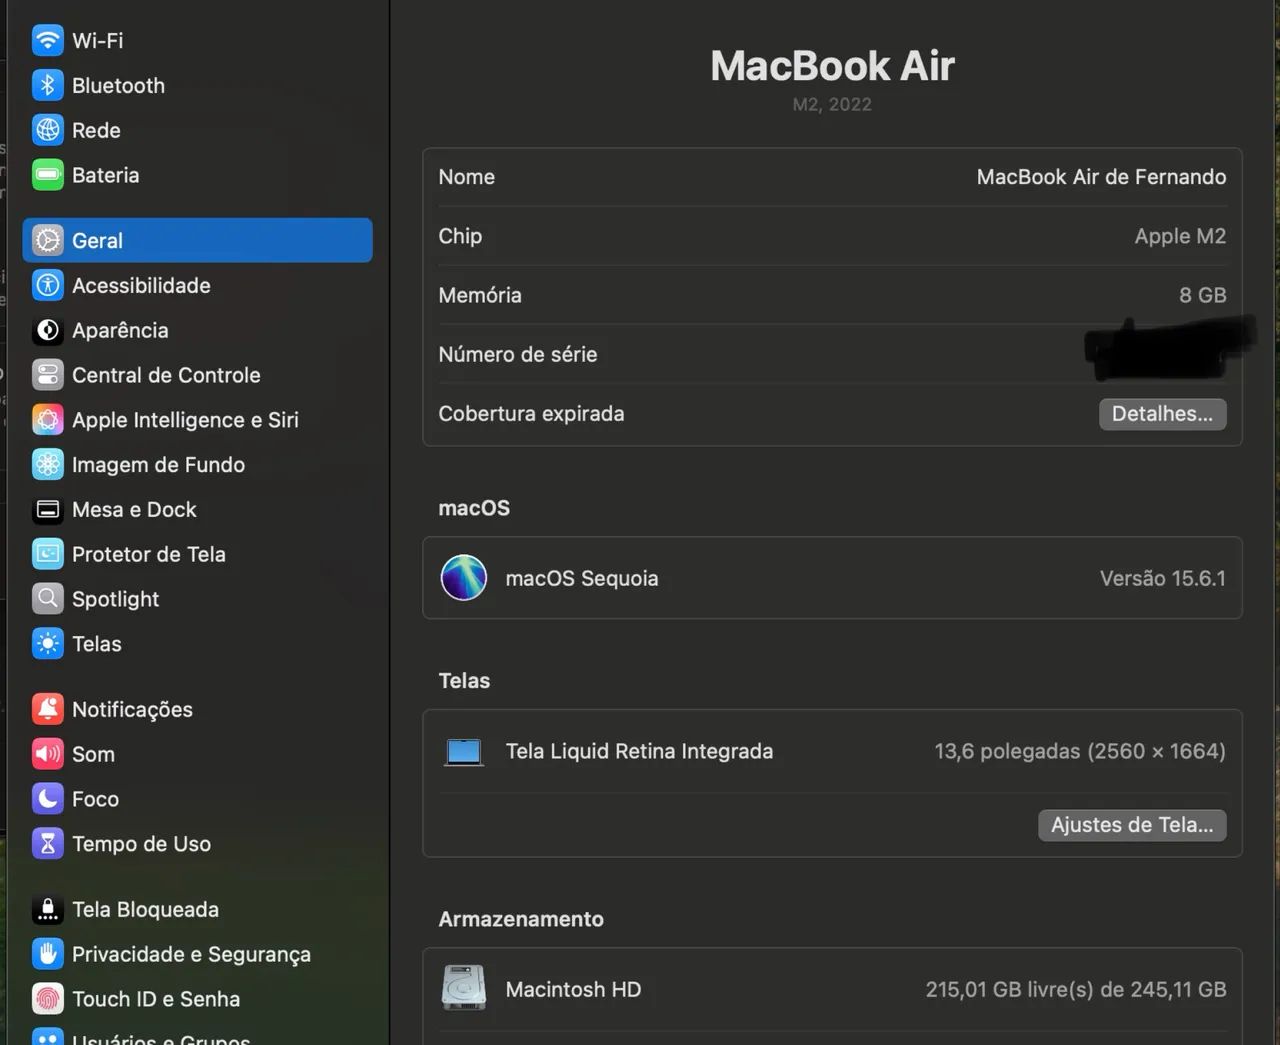
Task: Open Apple Intelligence e Siri settings
Action: 47,420
